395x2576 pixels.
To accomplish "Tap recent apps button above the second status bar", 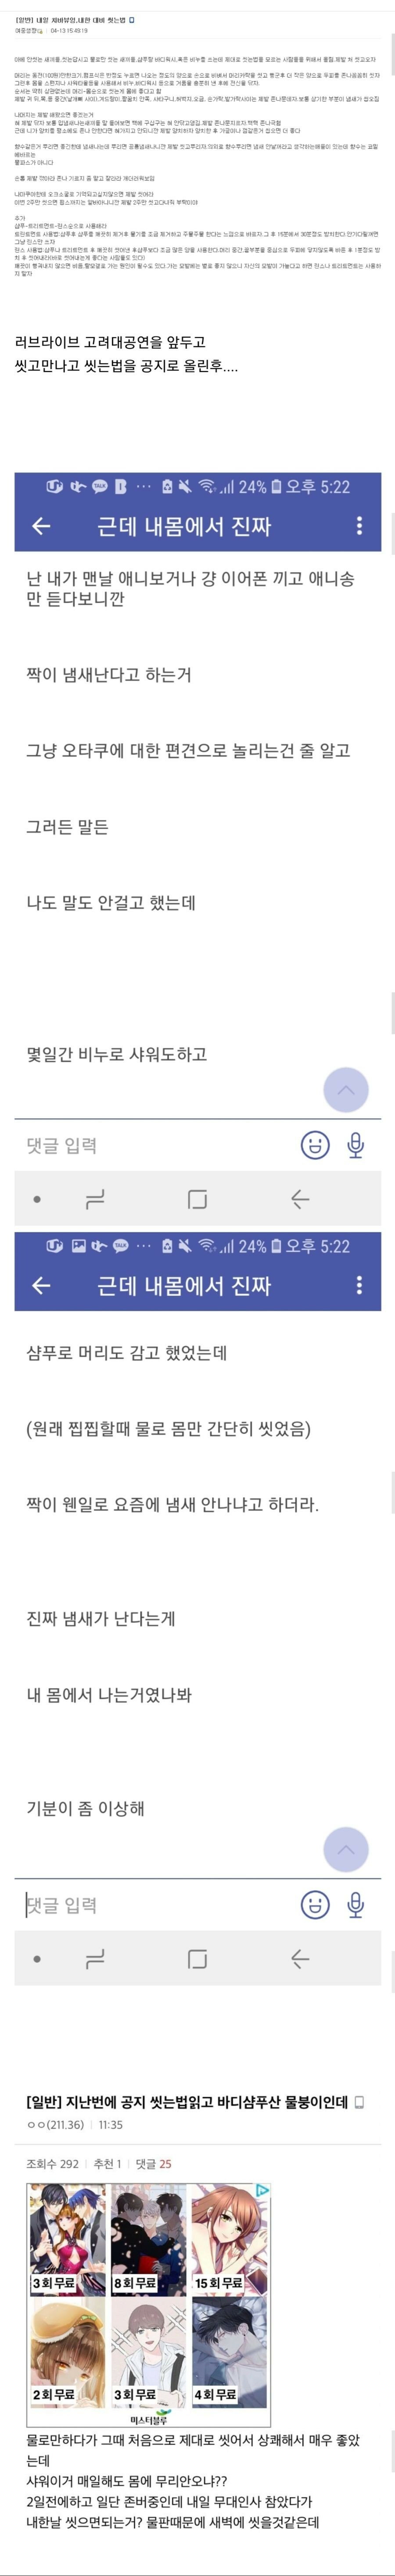I will (x=96, y=1199).
